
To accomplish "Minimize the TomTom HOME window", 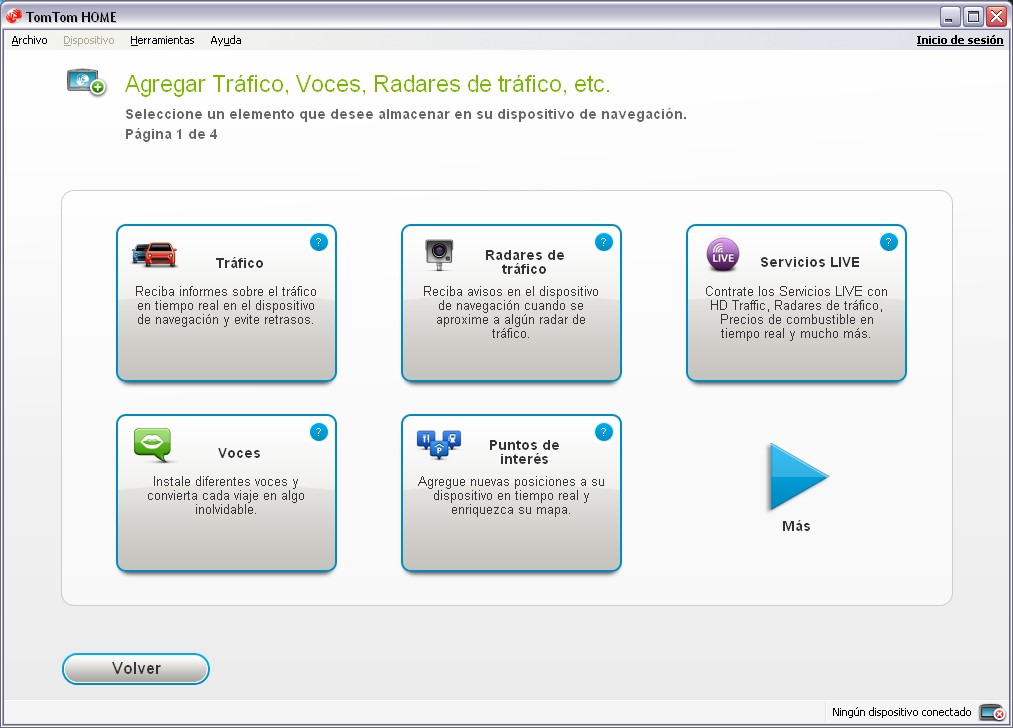I will coord(950,17).
